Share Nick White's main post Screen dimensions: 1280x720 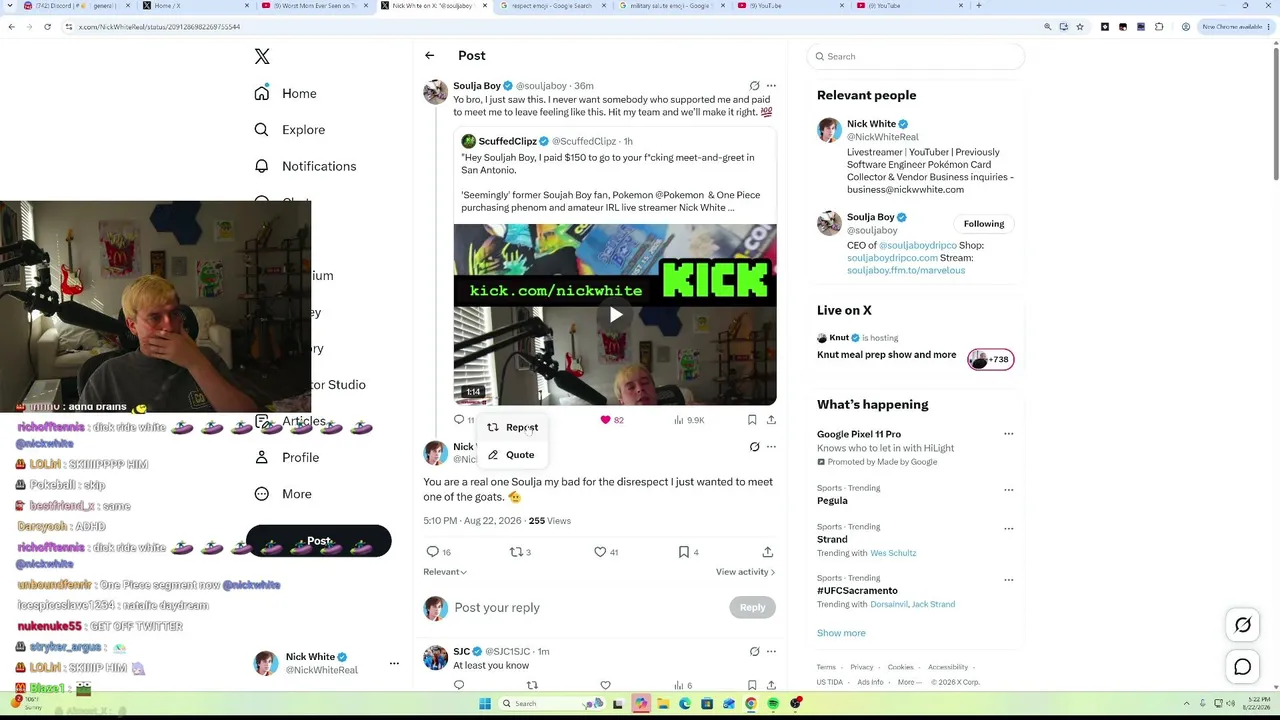(x=767, y=552)
